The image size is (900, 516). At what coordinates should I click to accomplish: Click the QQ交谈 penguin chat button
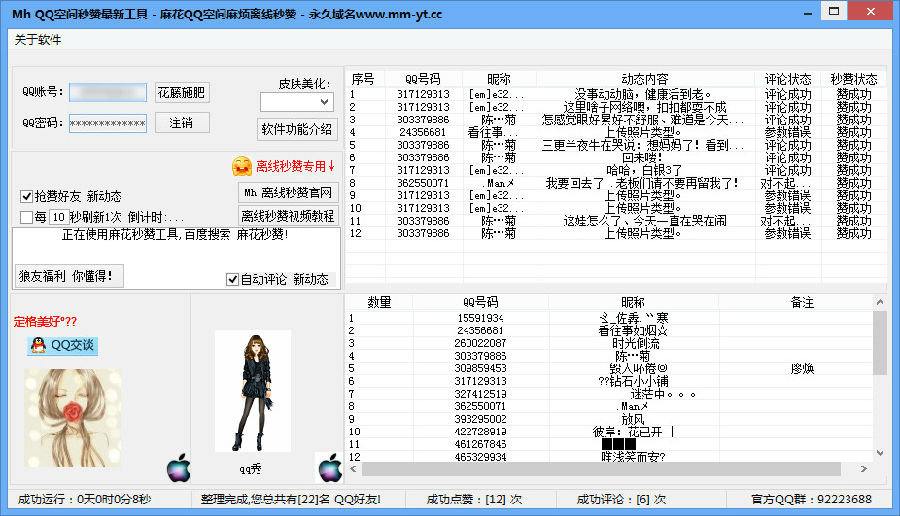(62, 345)
